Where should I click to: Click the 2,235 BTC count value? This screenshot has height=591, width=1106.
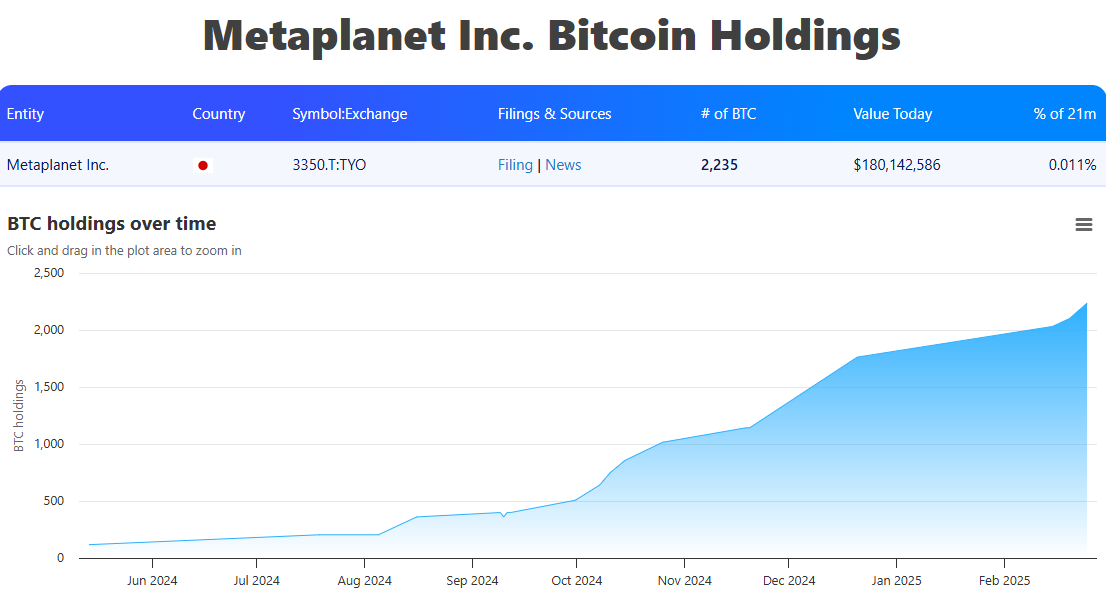pyautogui.click(x=719, y=165)
